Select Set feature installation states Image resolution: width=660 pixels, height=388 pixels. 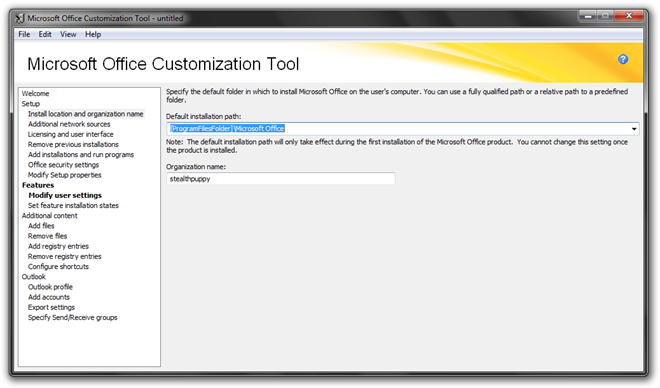[73, 205]
